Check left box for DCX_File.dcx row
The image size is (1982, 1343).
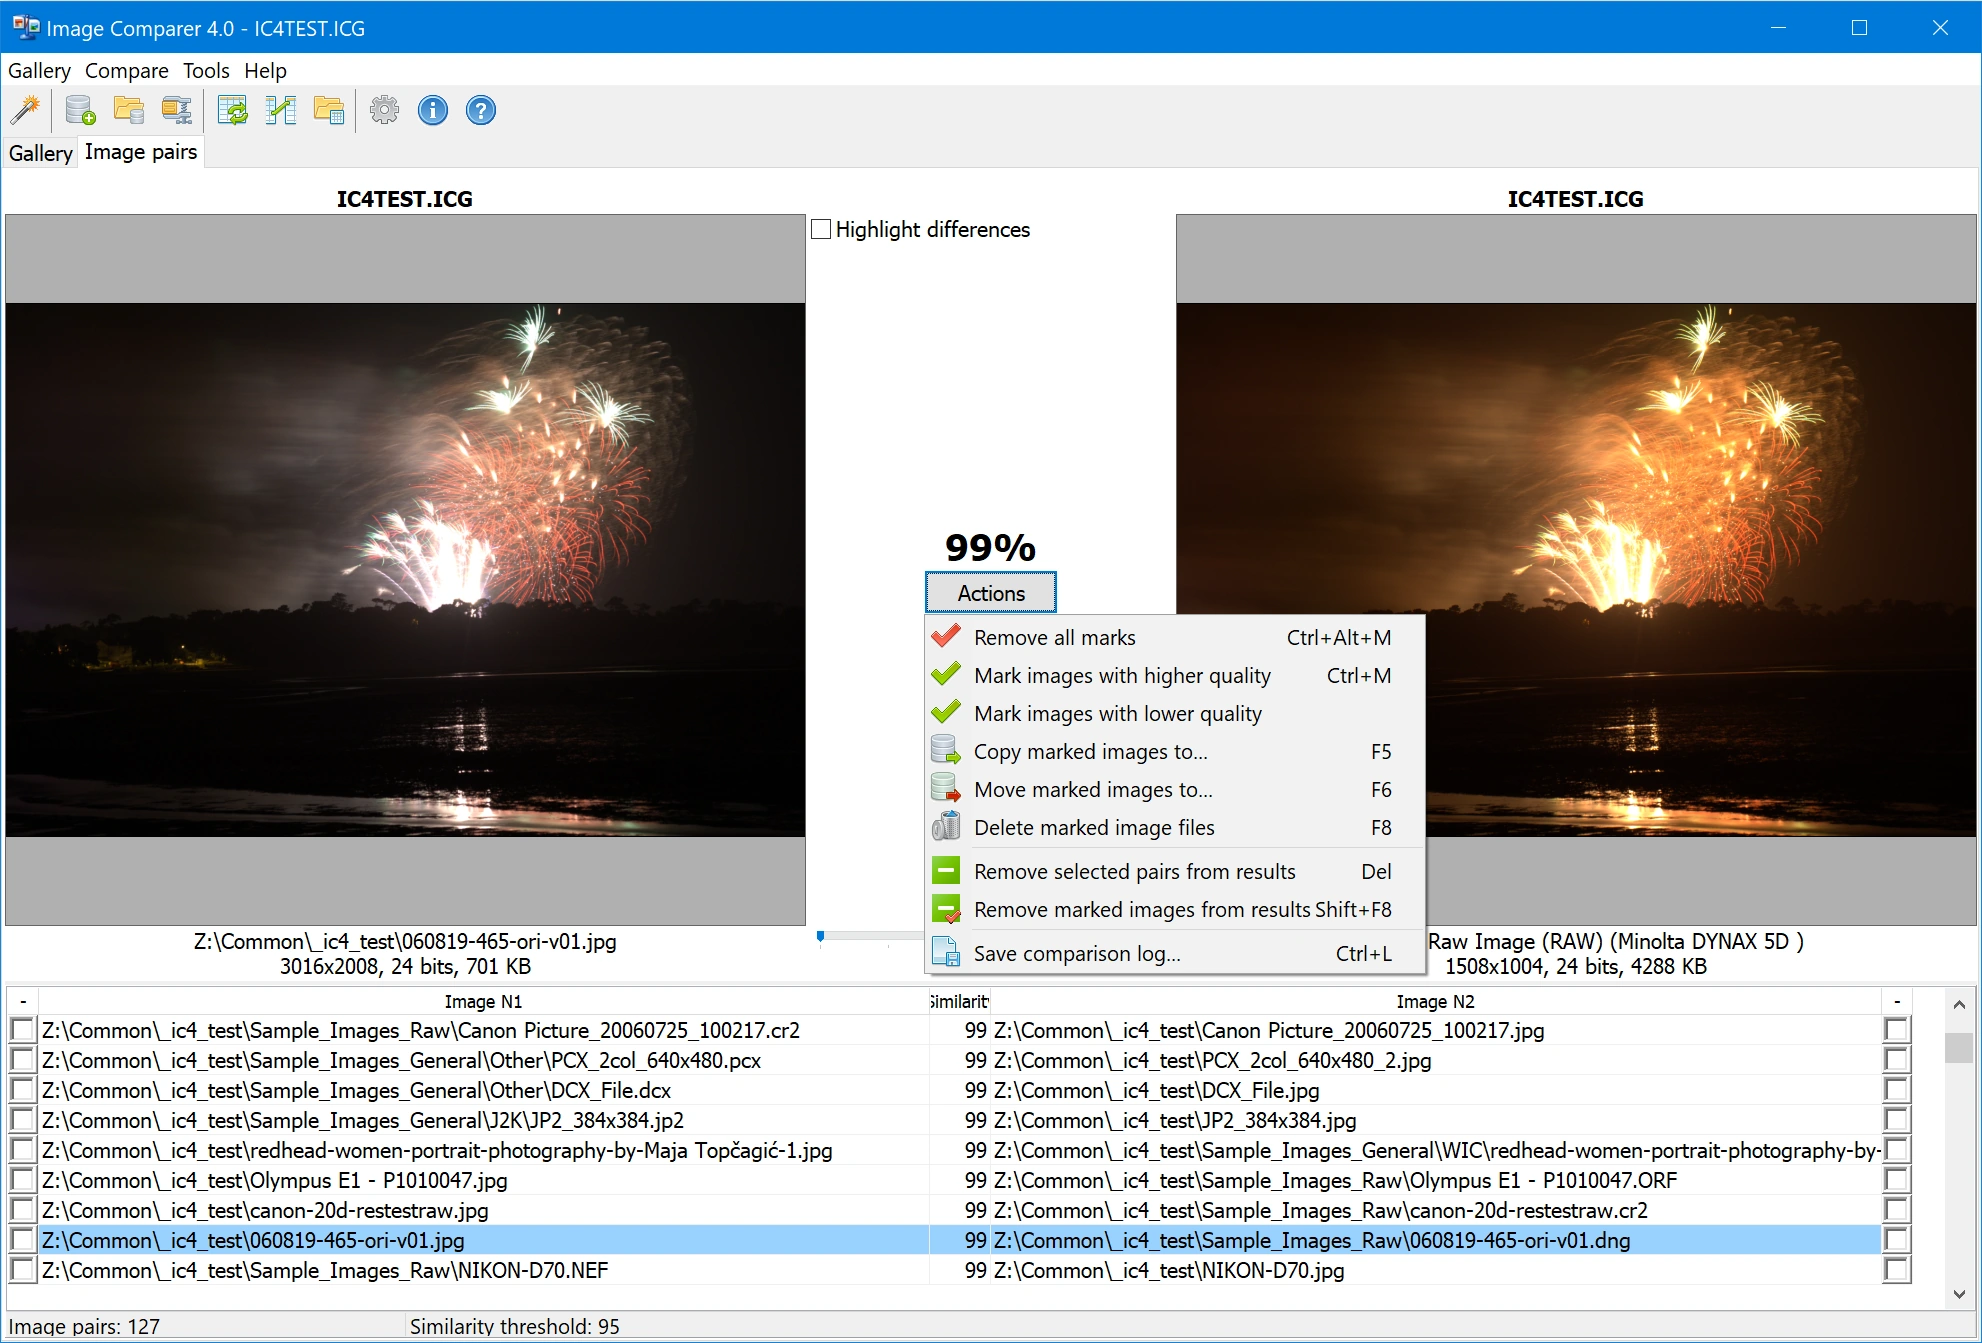pyautogui.click(x=22, y=1090)
